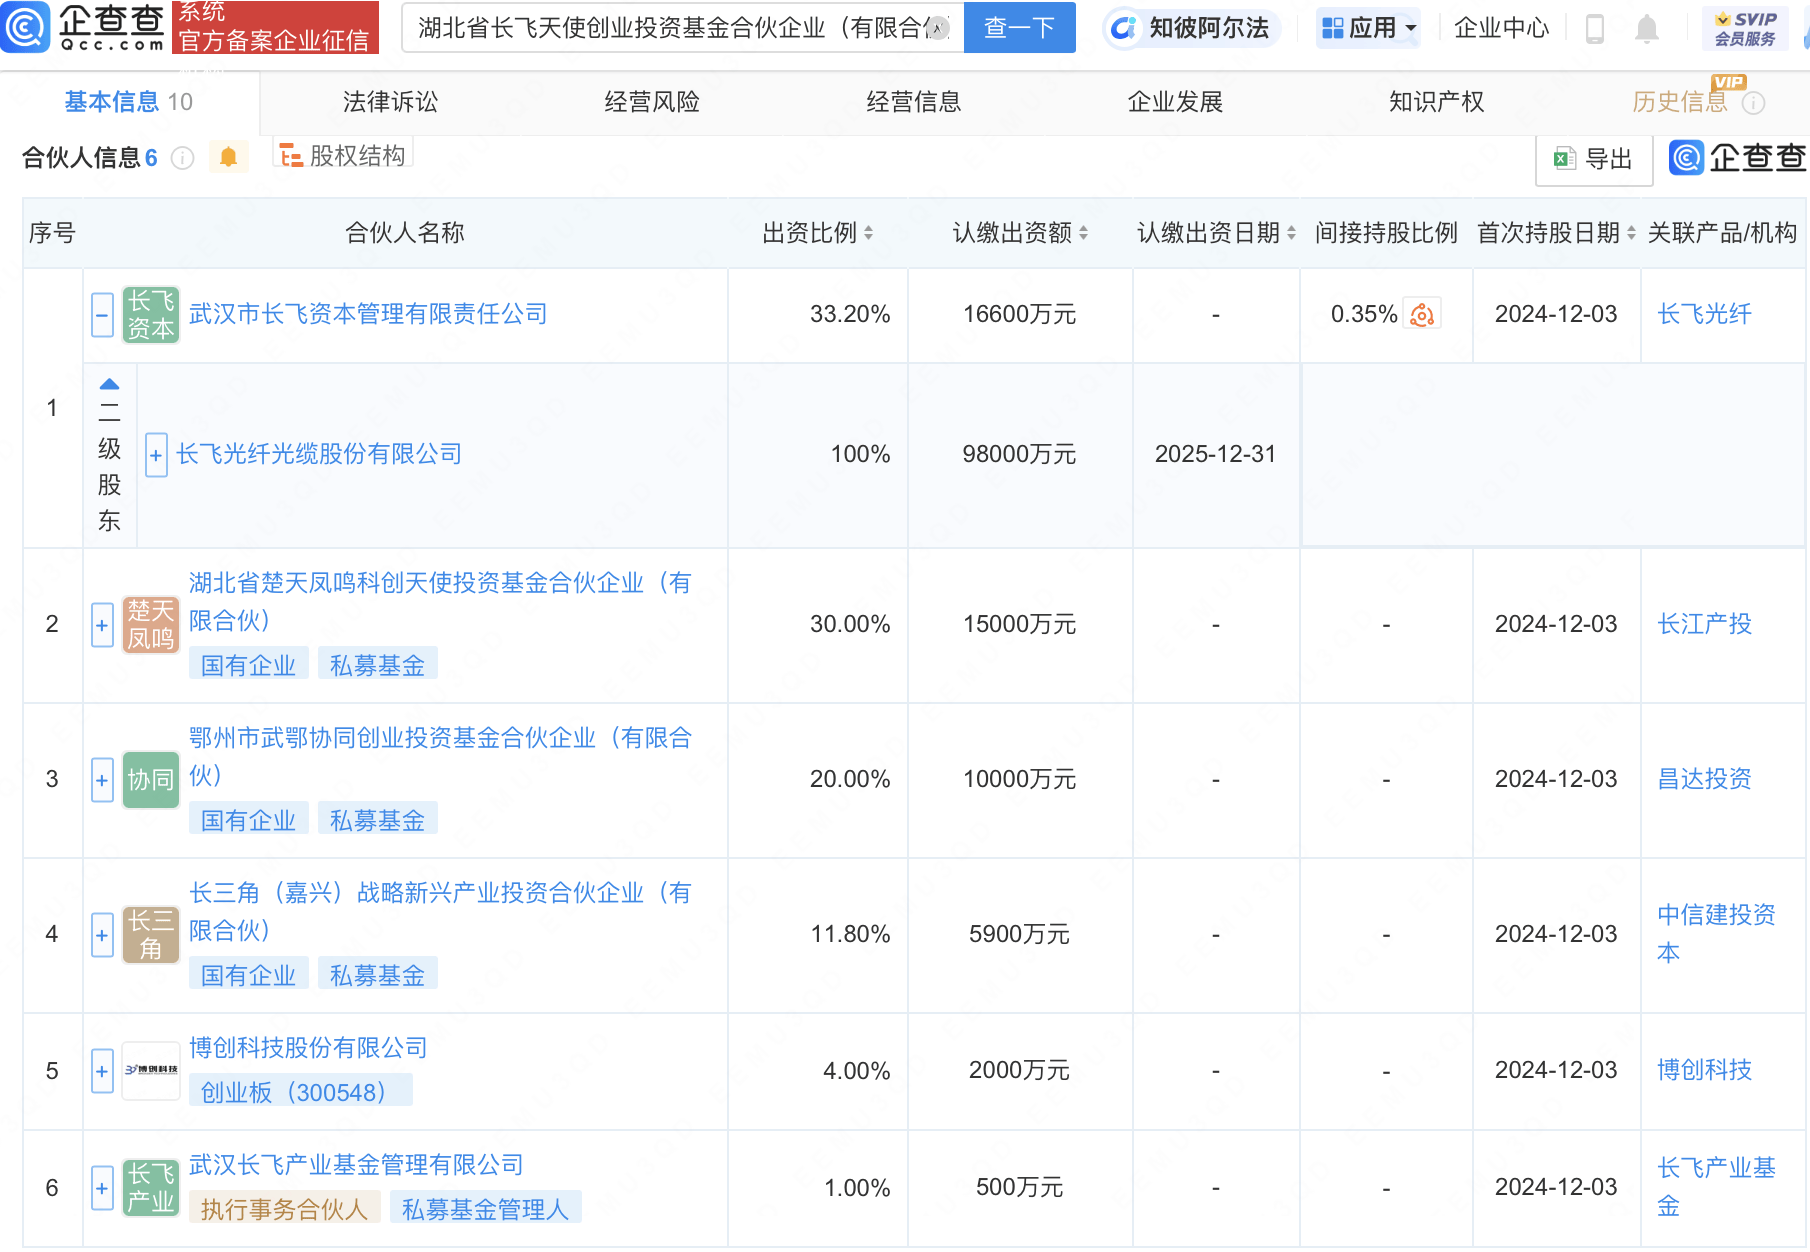Click the info icon beside 合伙人信息 6
1810x1252 pixels.
pos(182,158)
